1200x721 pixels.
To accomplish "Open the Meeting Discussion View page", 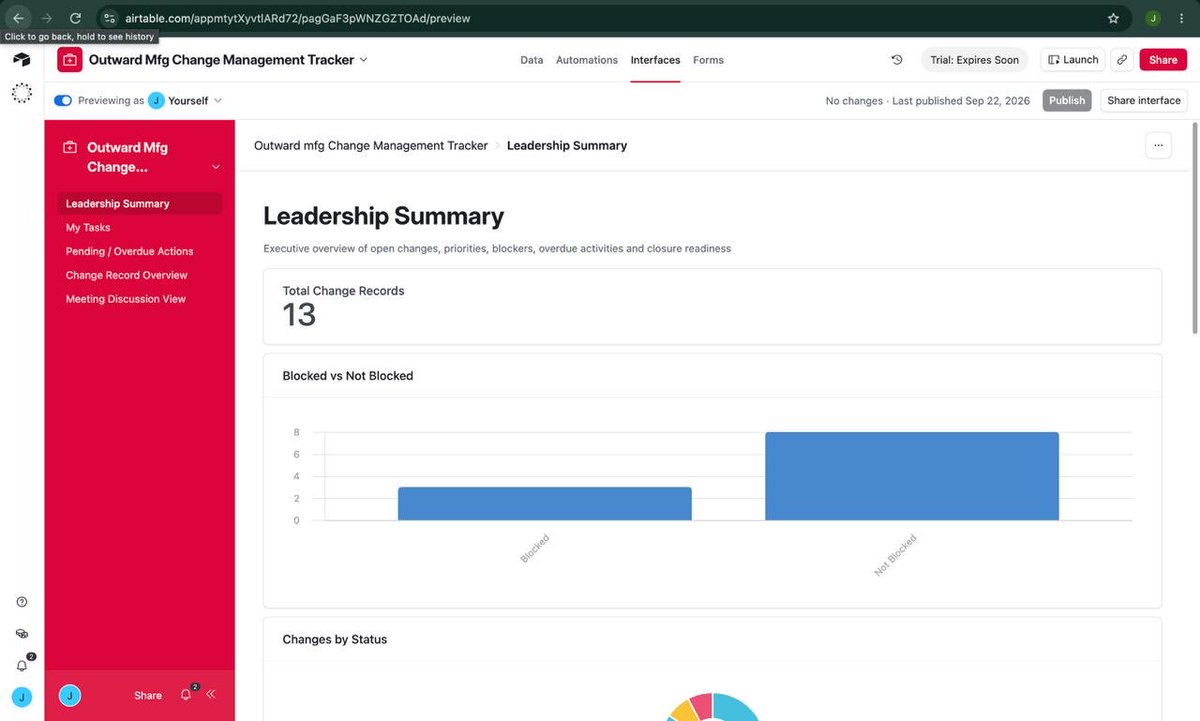I will point(140,300).
